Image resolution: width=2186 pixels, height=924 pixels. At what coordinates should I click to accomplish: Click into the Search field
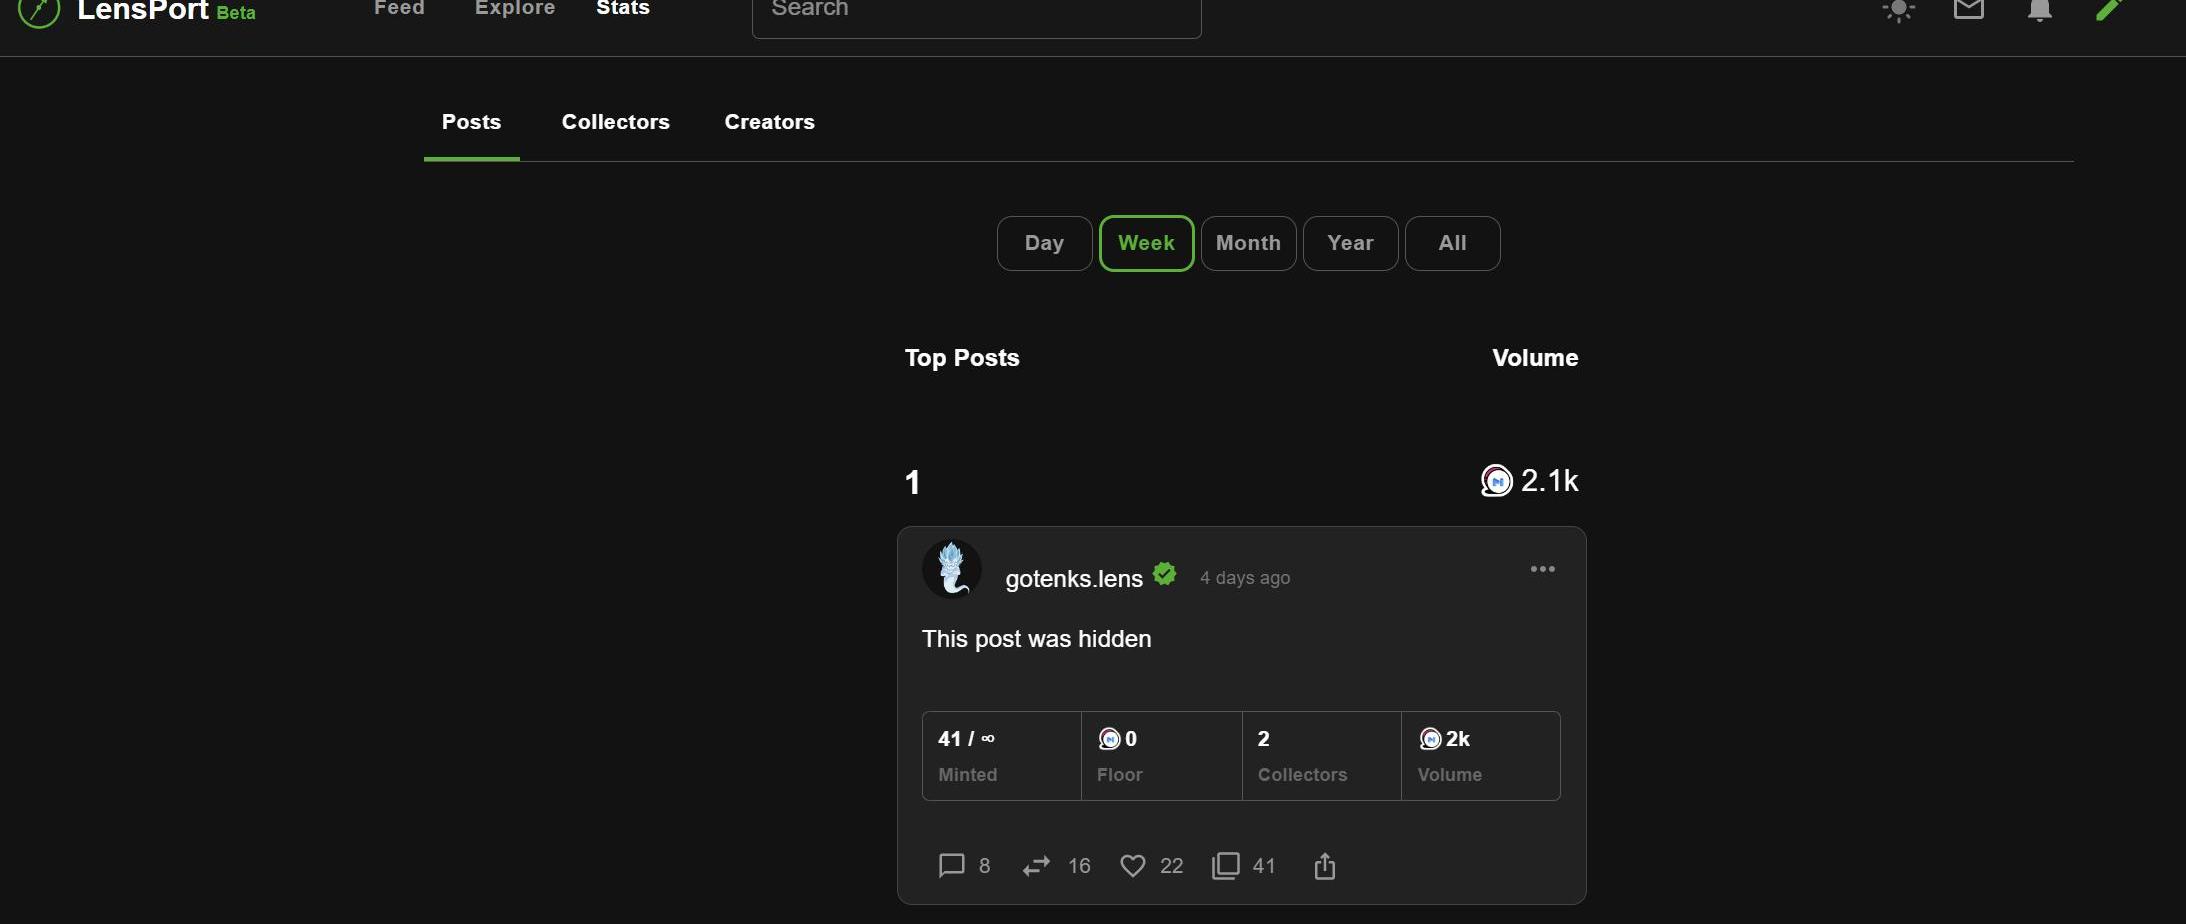976,14
